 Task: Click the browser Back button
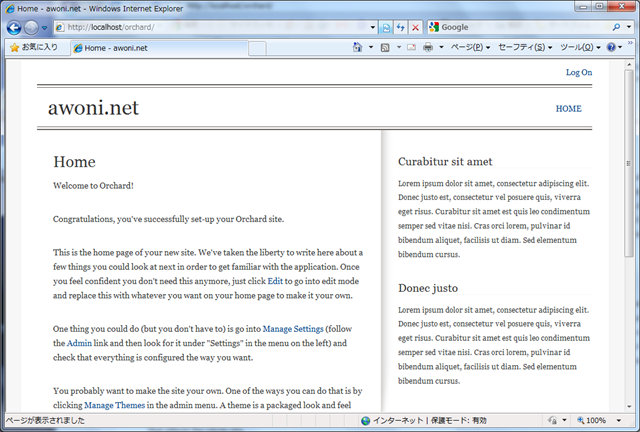click(13, 28)
